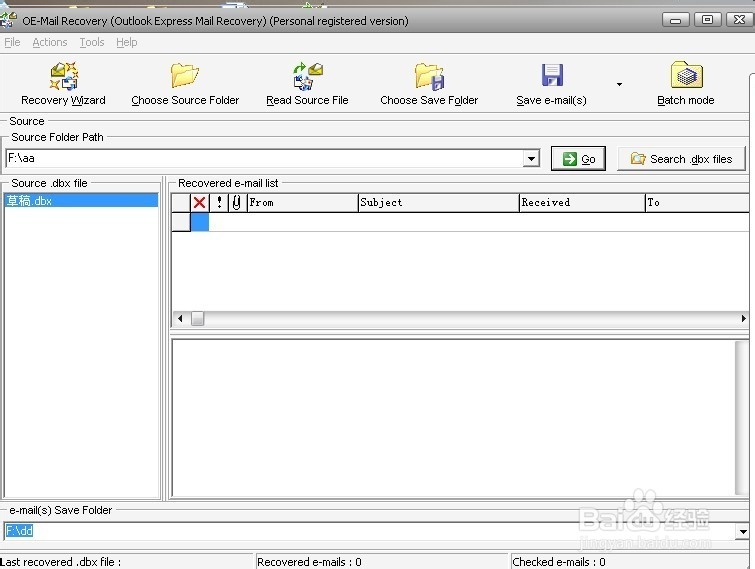Expand the Source Folder Path dropdown

(531, 158)
